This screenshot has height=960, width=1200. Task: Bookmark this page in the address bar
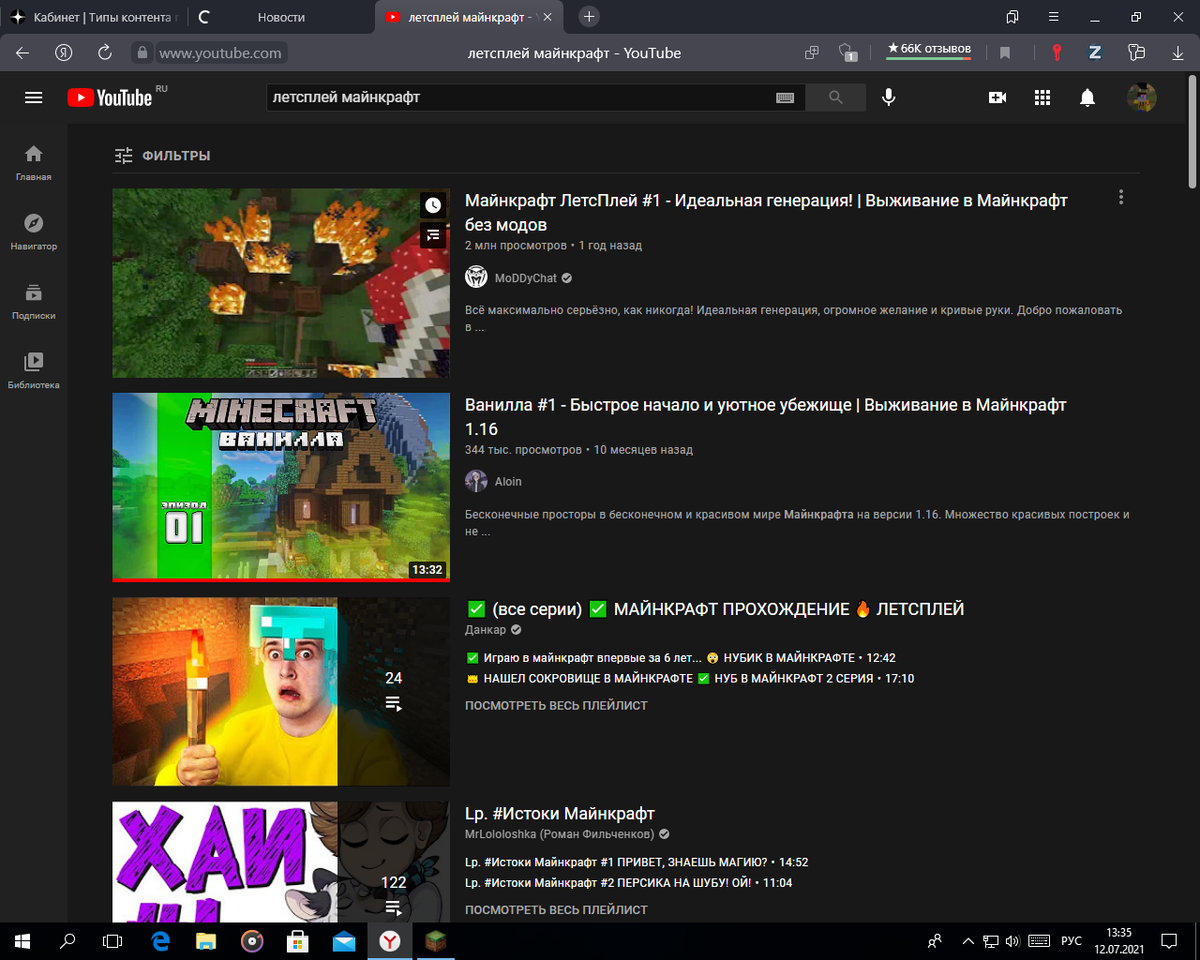(x=1005, y=53)
